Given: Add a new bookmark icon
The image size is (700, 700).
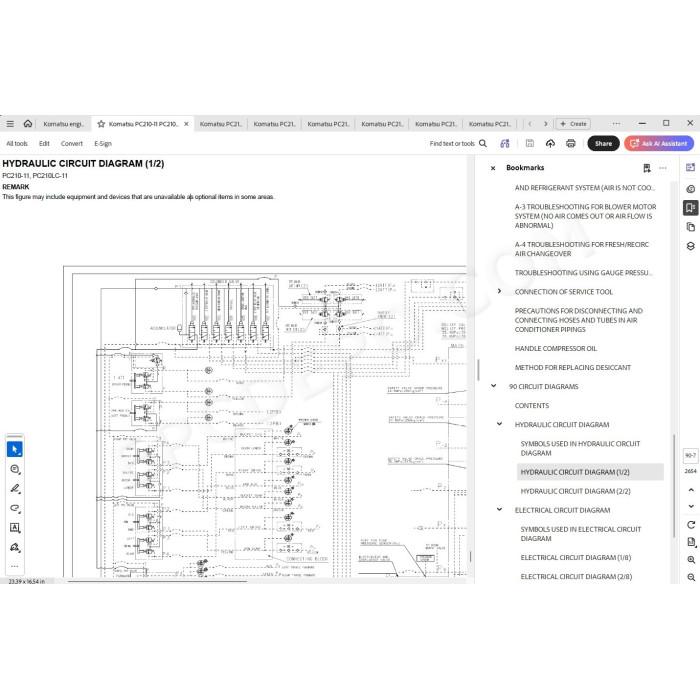Looking at the screenshot, I should 647,168.
